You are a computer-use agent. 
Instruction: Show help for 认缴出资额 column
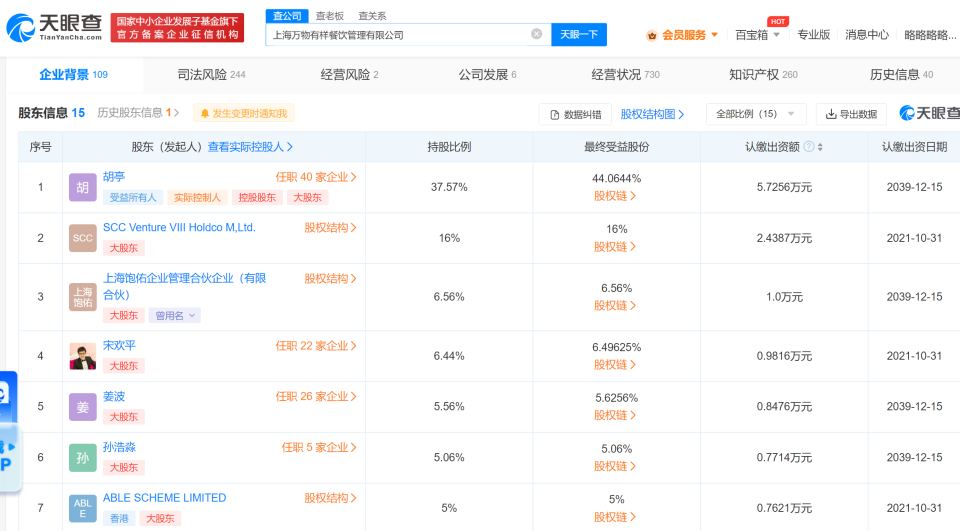[x=809, y=147]
